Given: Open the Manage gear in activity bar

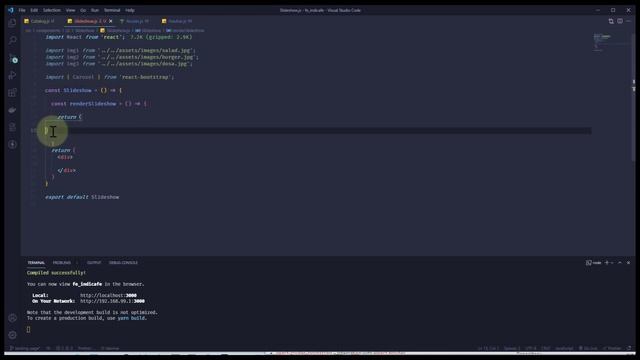Looking at the screenshot, I should [12, 335].
